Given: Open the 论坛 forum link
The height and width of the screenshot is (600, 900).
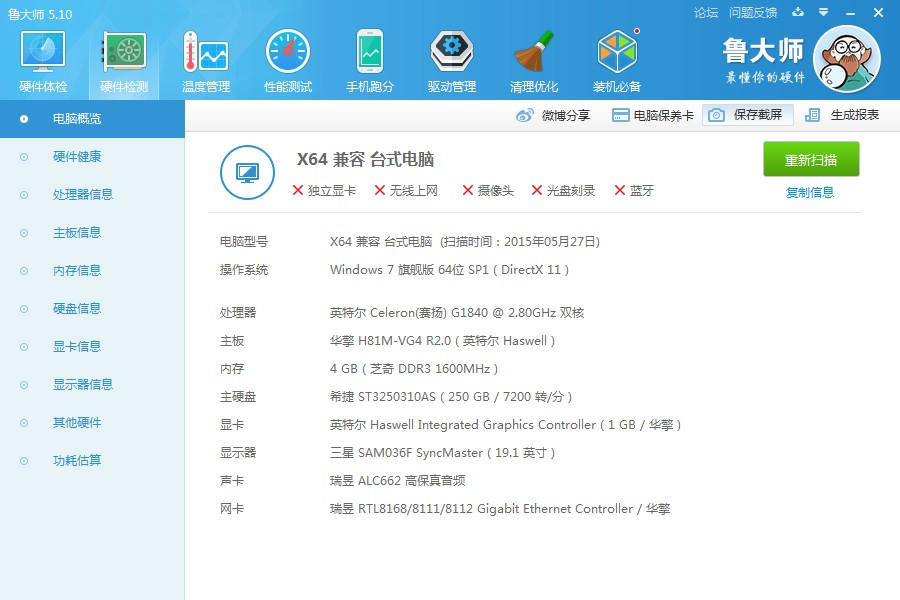Looking at the screenshot, I should pos(707,13).
